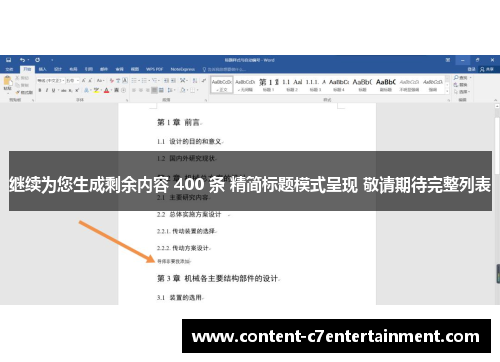Open the WPS PDF tab
The height and width of the screenshot is (362, 500).
click(x=154, y=69)
